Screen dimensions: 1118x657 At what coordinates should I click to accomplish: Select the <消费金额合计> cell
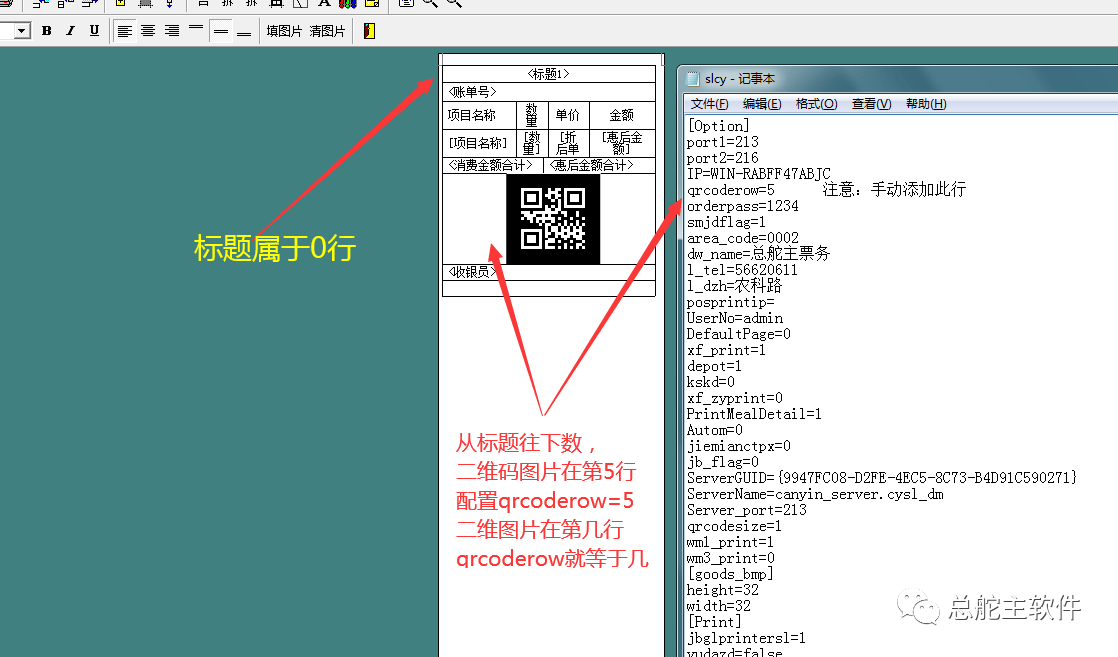(493, 165)
